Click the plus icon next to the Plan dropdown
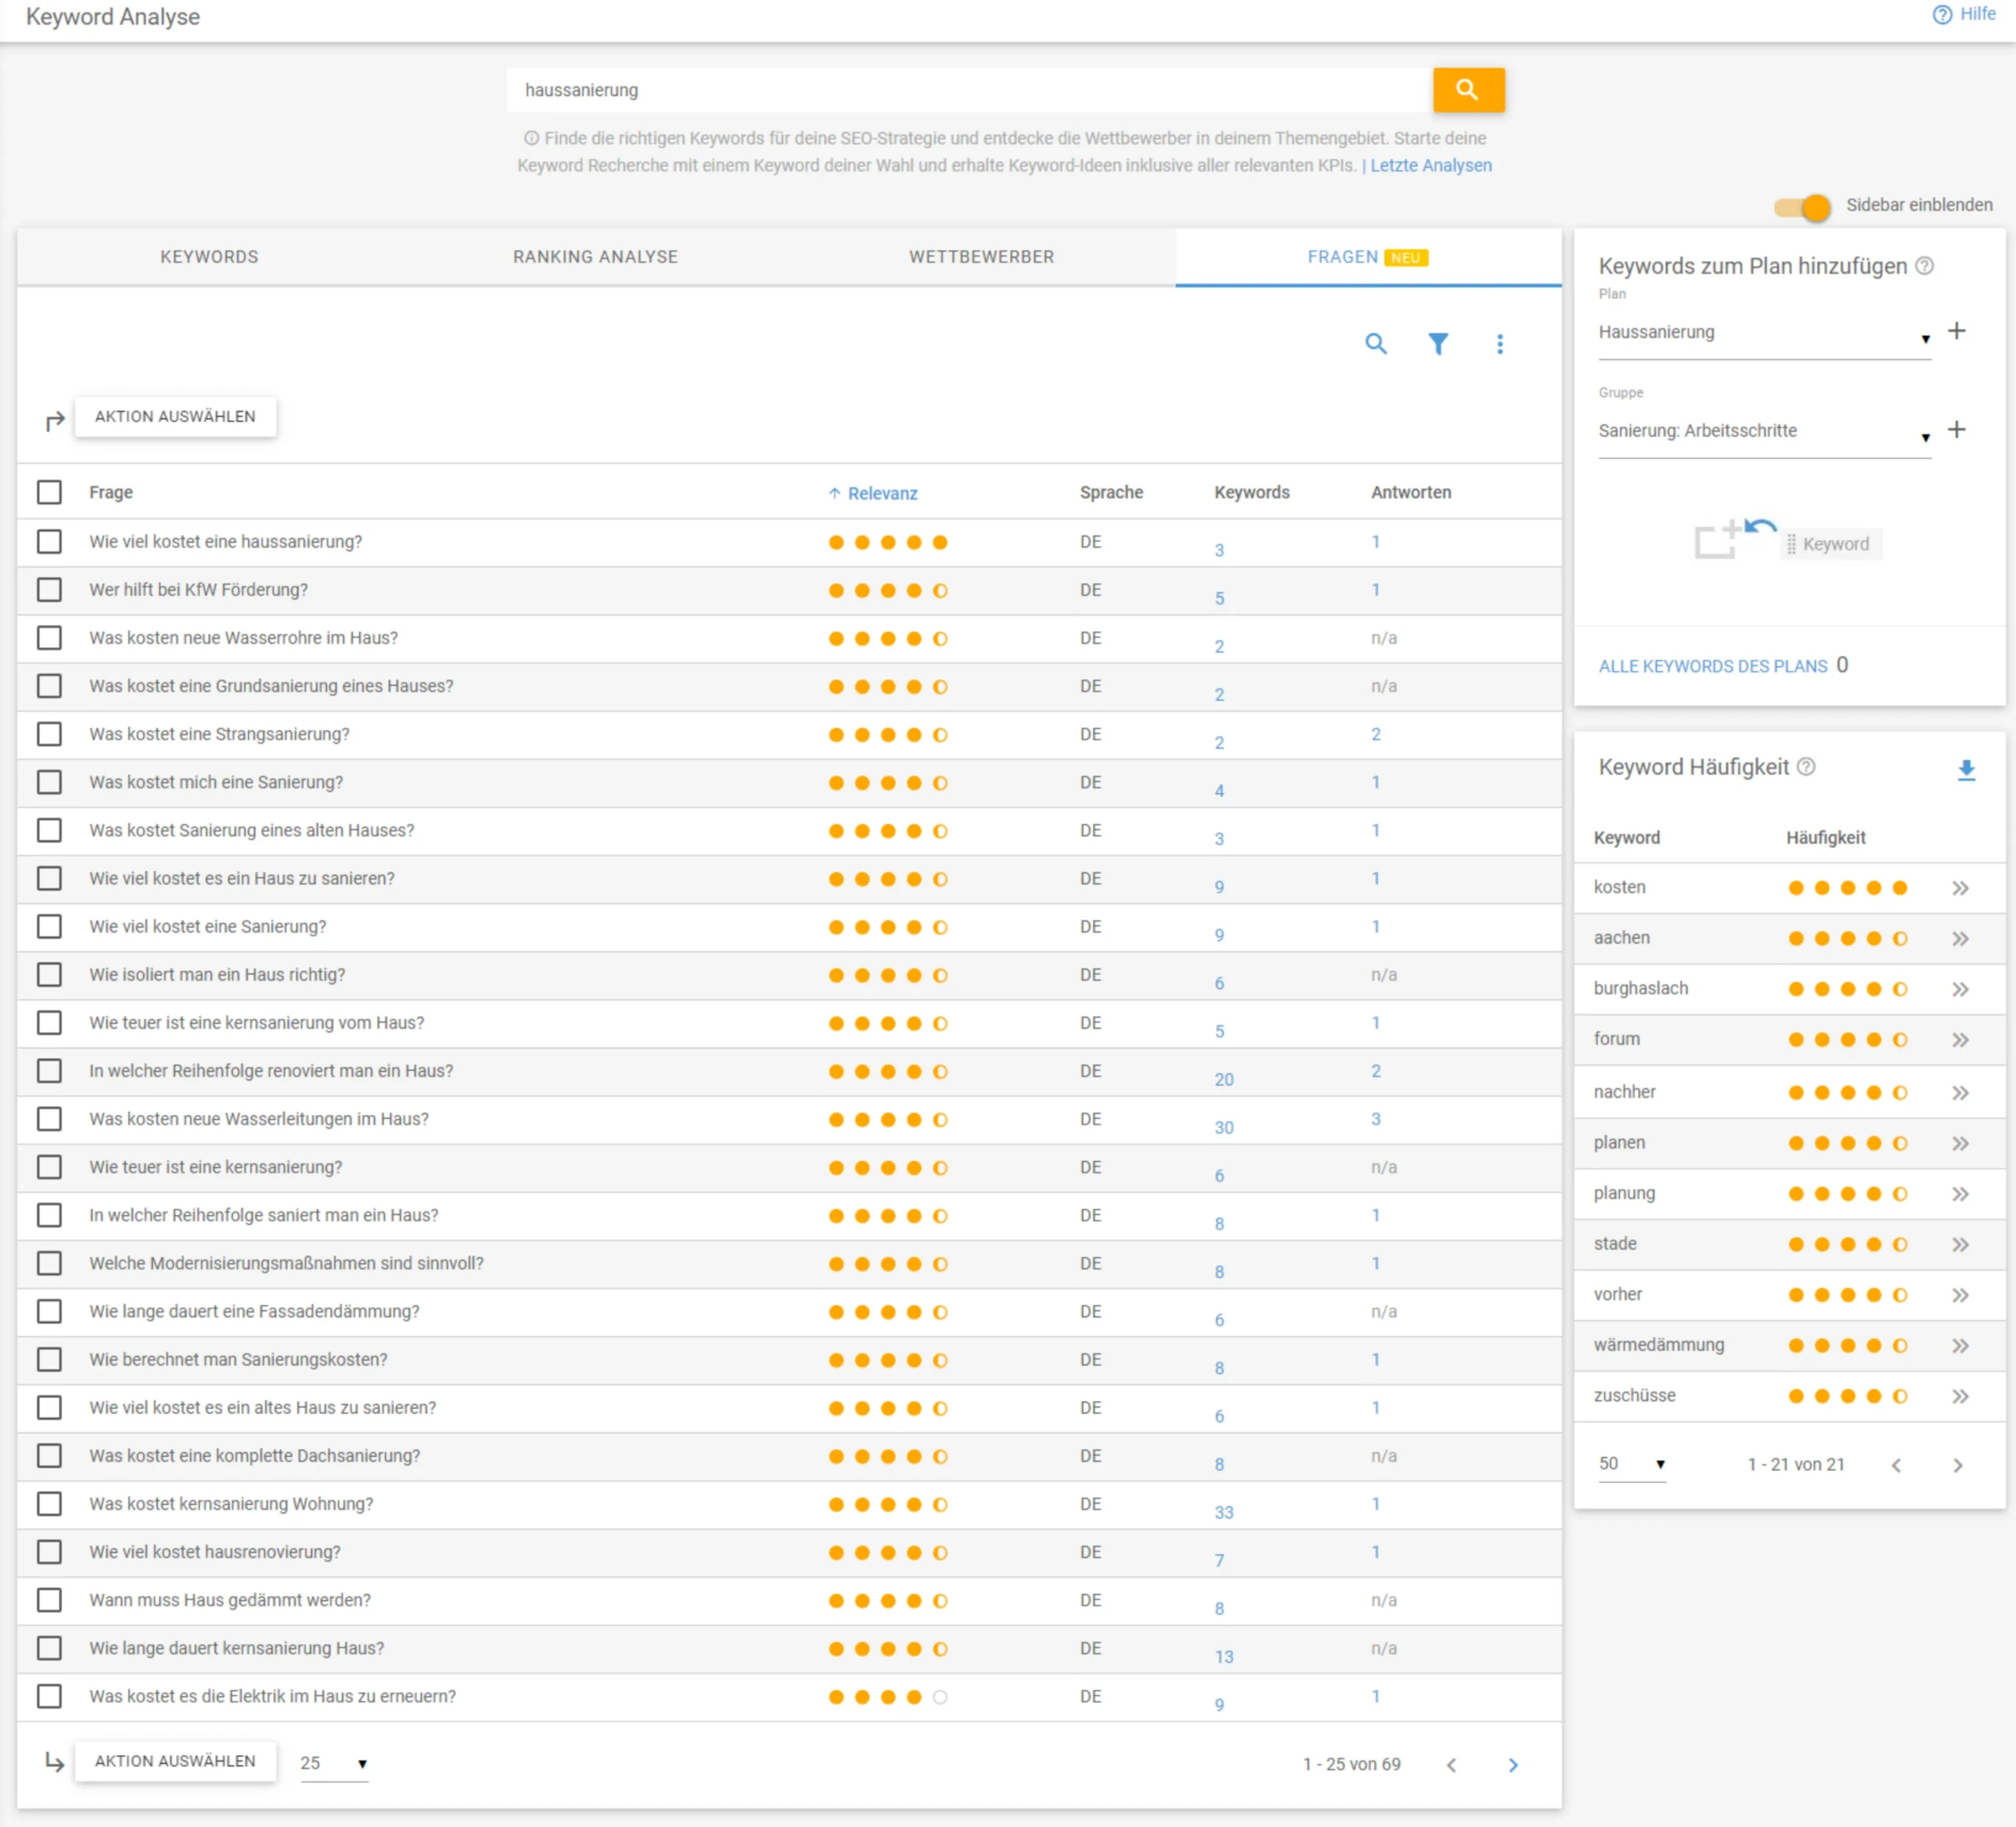 pyautogui.click(x=1956, y=331)
